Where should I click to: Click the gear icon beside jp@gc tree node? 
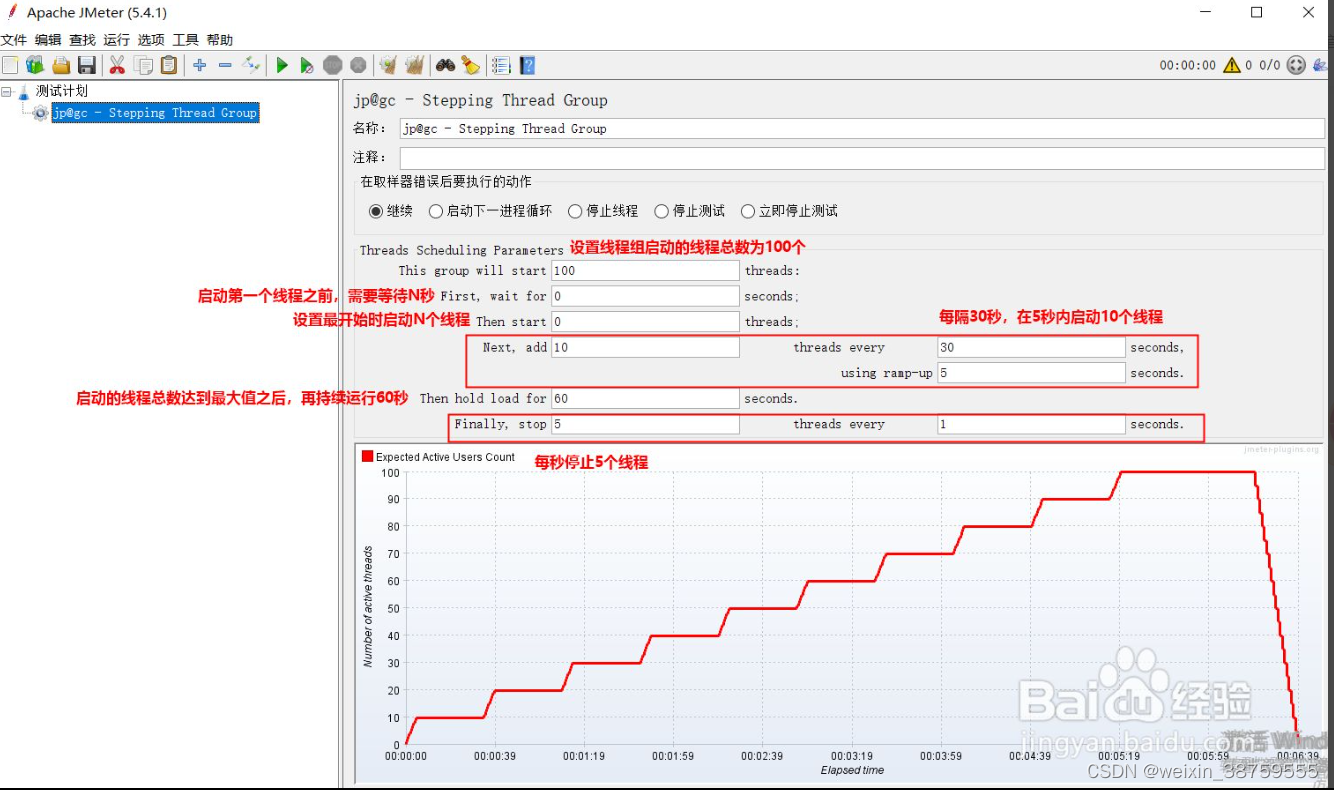click(x=40, y=113)
